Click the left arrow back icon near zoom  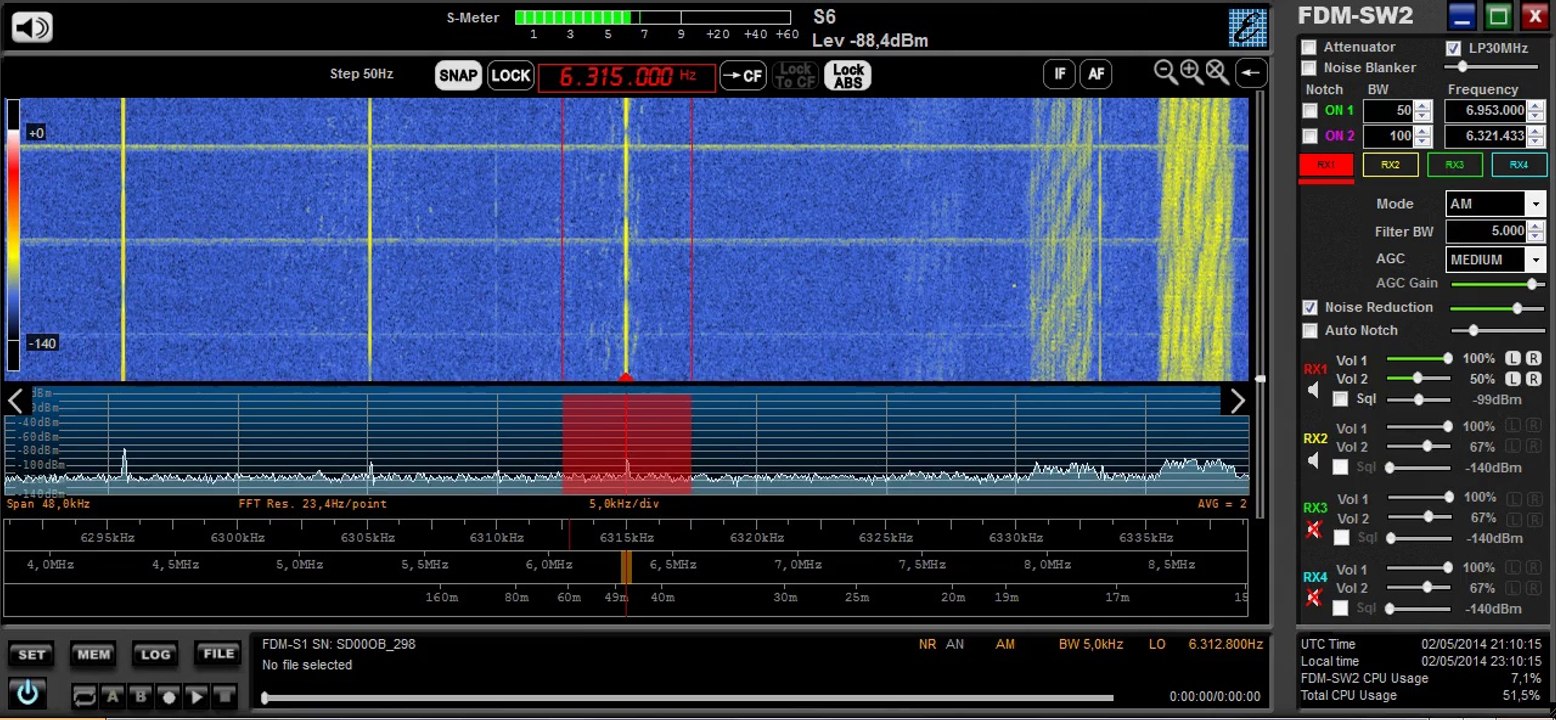(x=1251, y=73)
